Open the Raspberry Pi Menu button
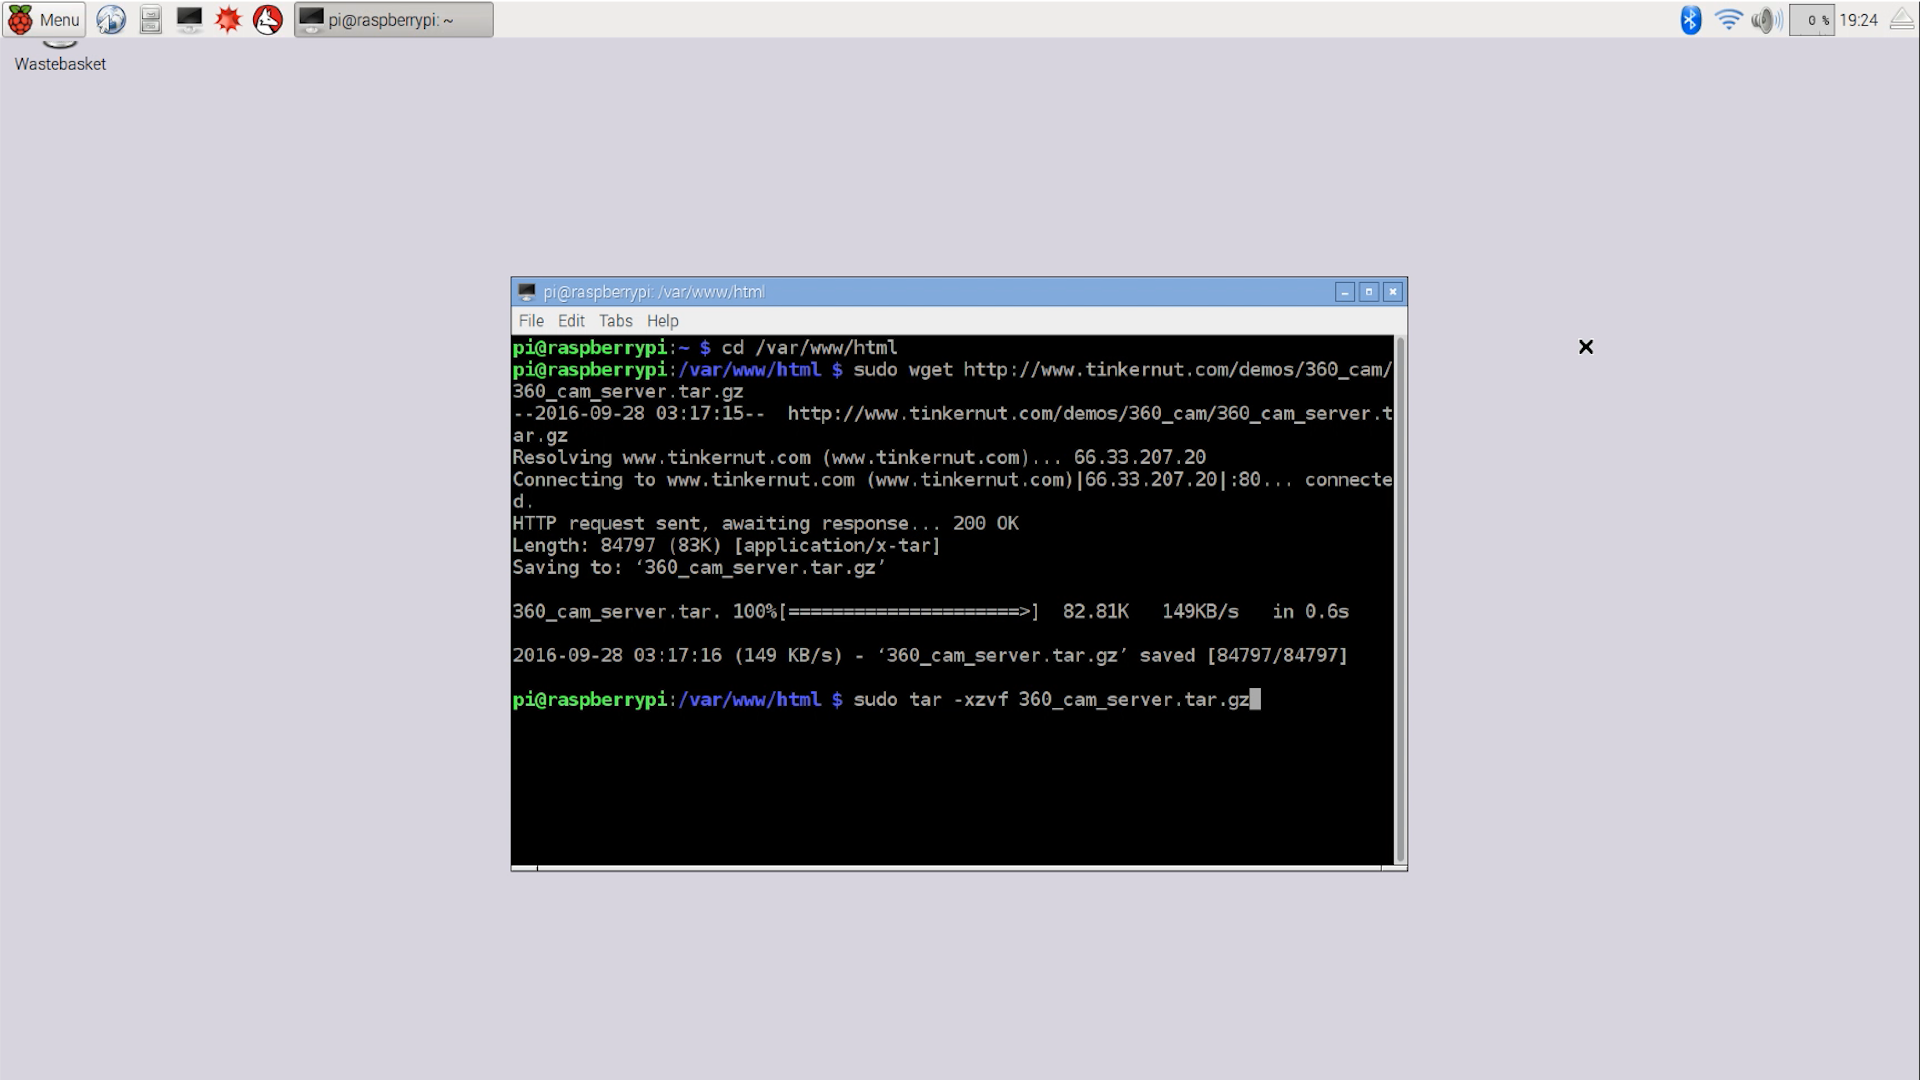 point(44,19)
